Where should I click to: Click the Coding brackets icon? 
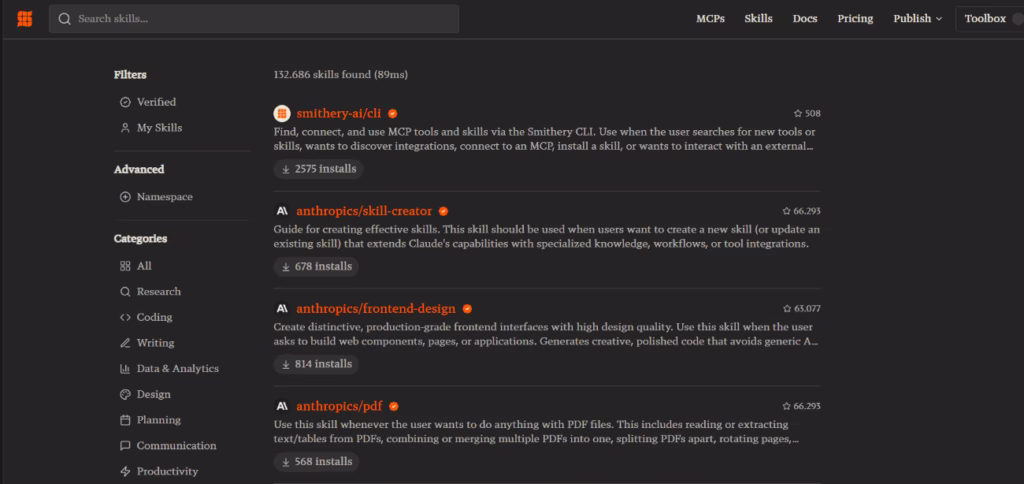pos(125,317)
